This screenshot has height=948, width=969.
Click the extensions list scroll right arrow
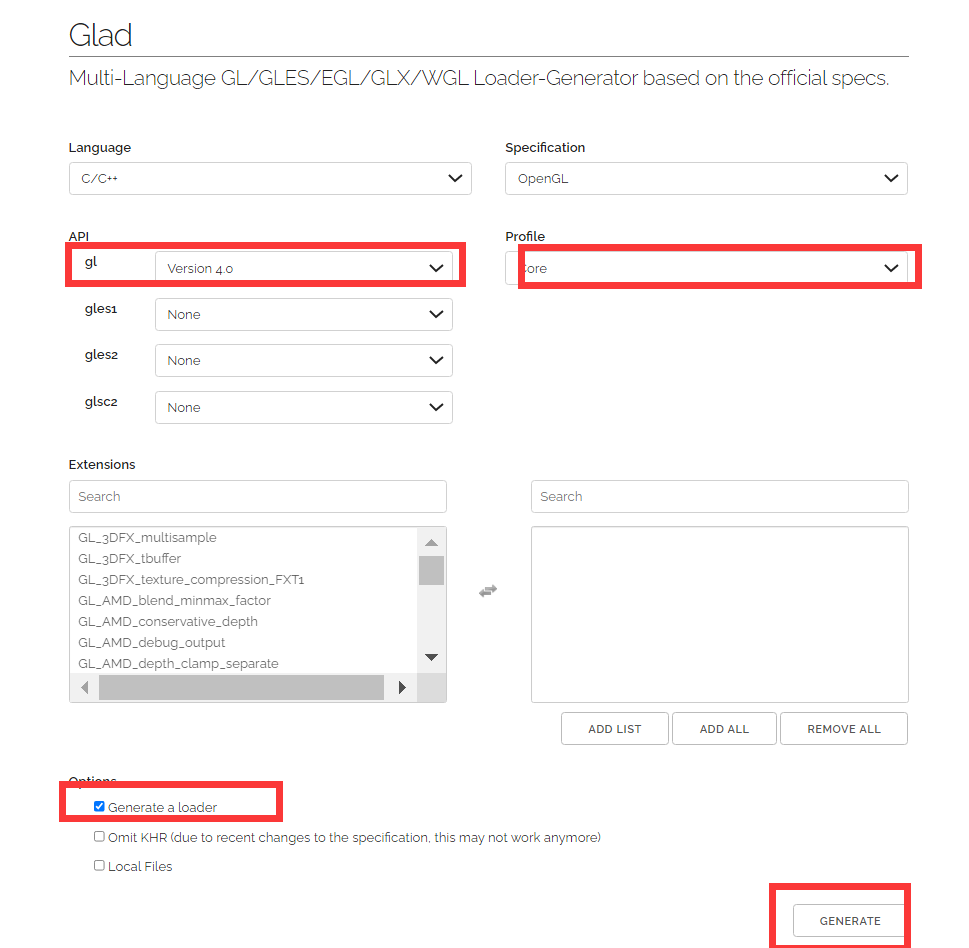tap(402, 687)
